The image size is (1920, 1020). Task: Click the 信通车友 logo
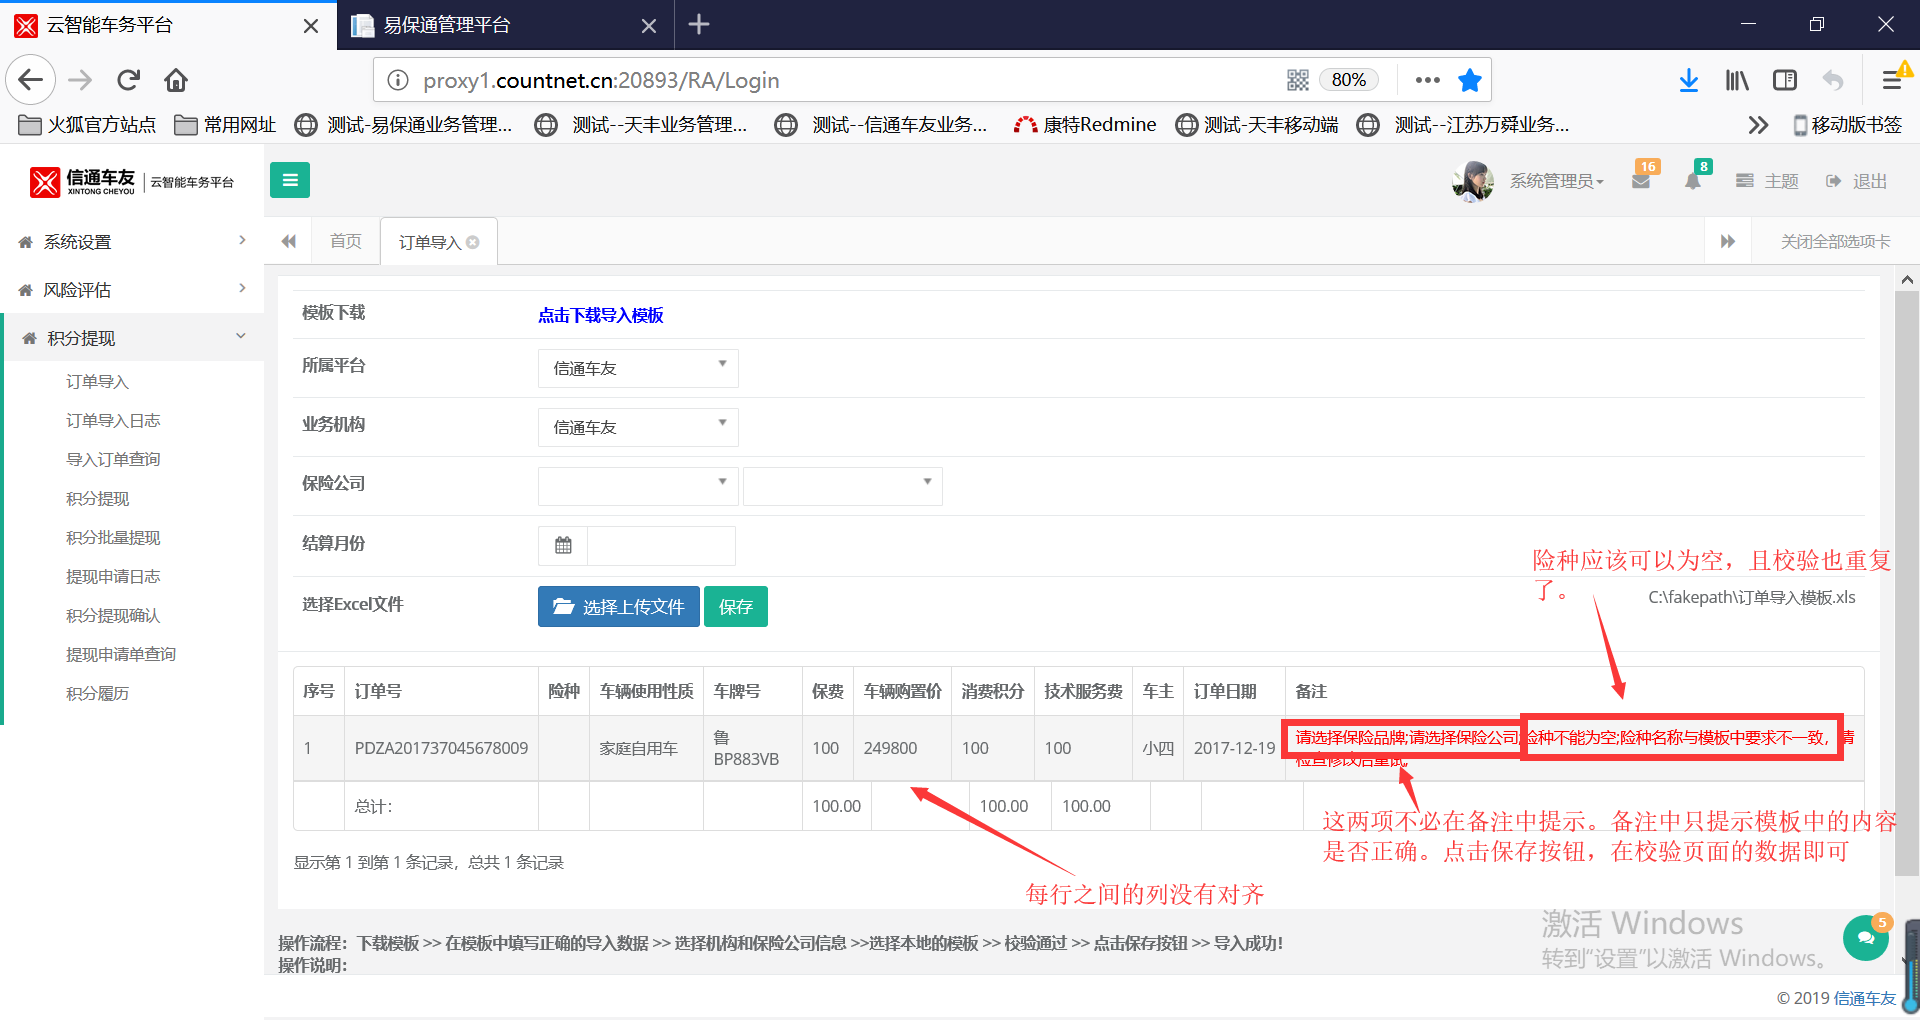click(x=132, y=181)
